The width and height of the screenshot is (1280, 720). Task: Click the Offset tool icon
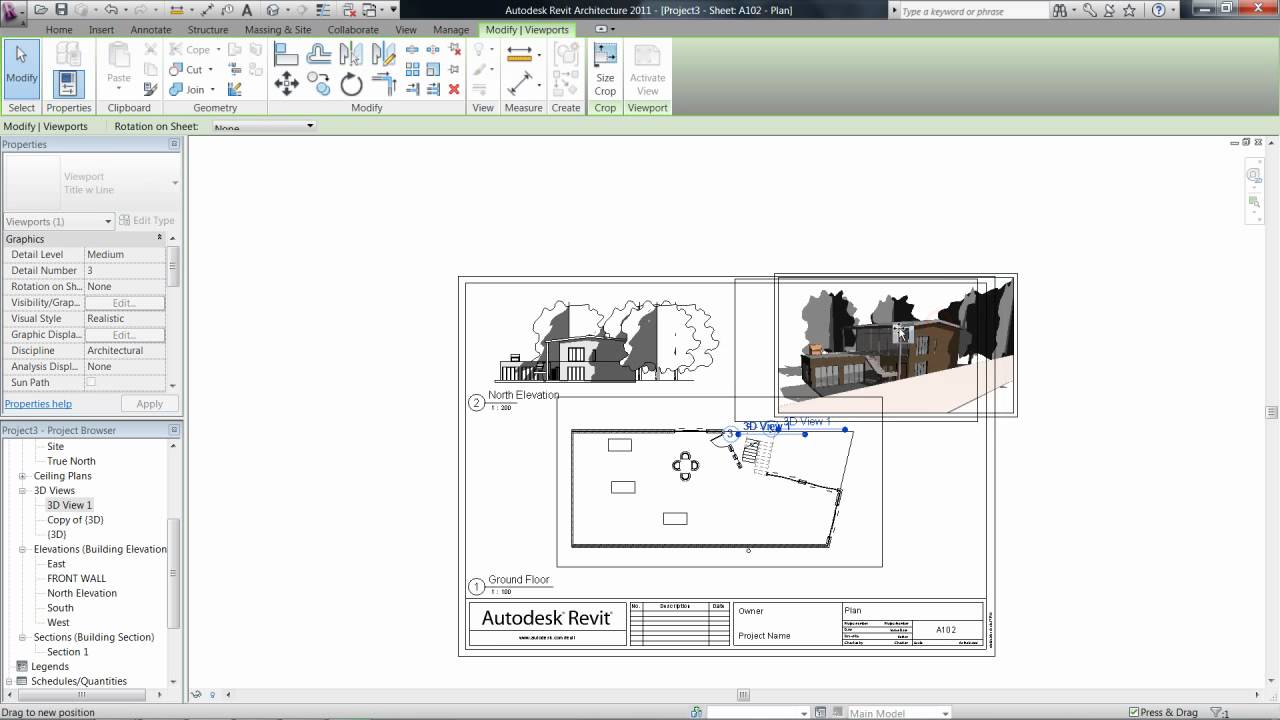click(319, 53)
